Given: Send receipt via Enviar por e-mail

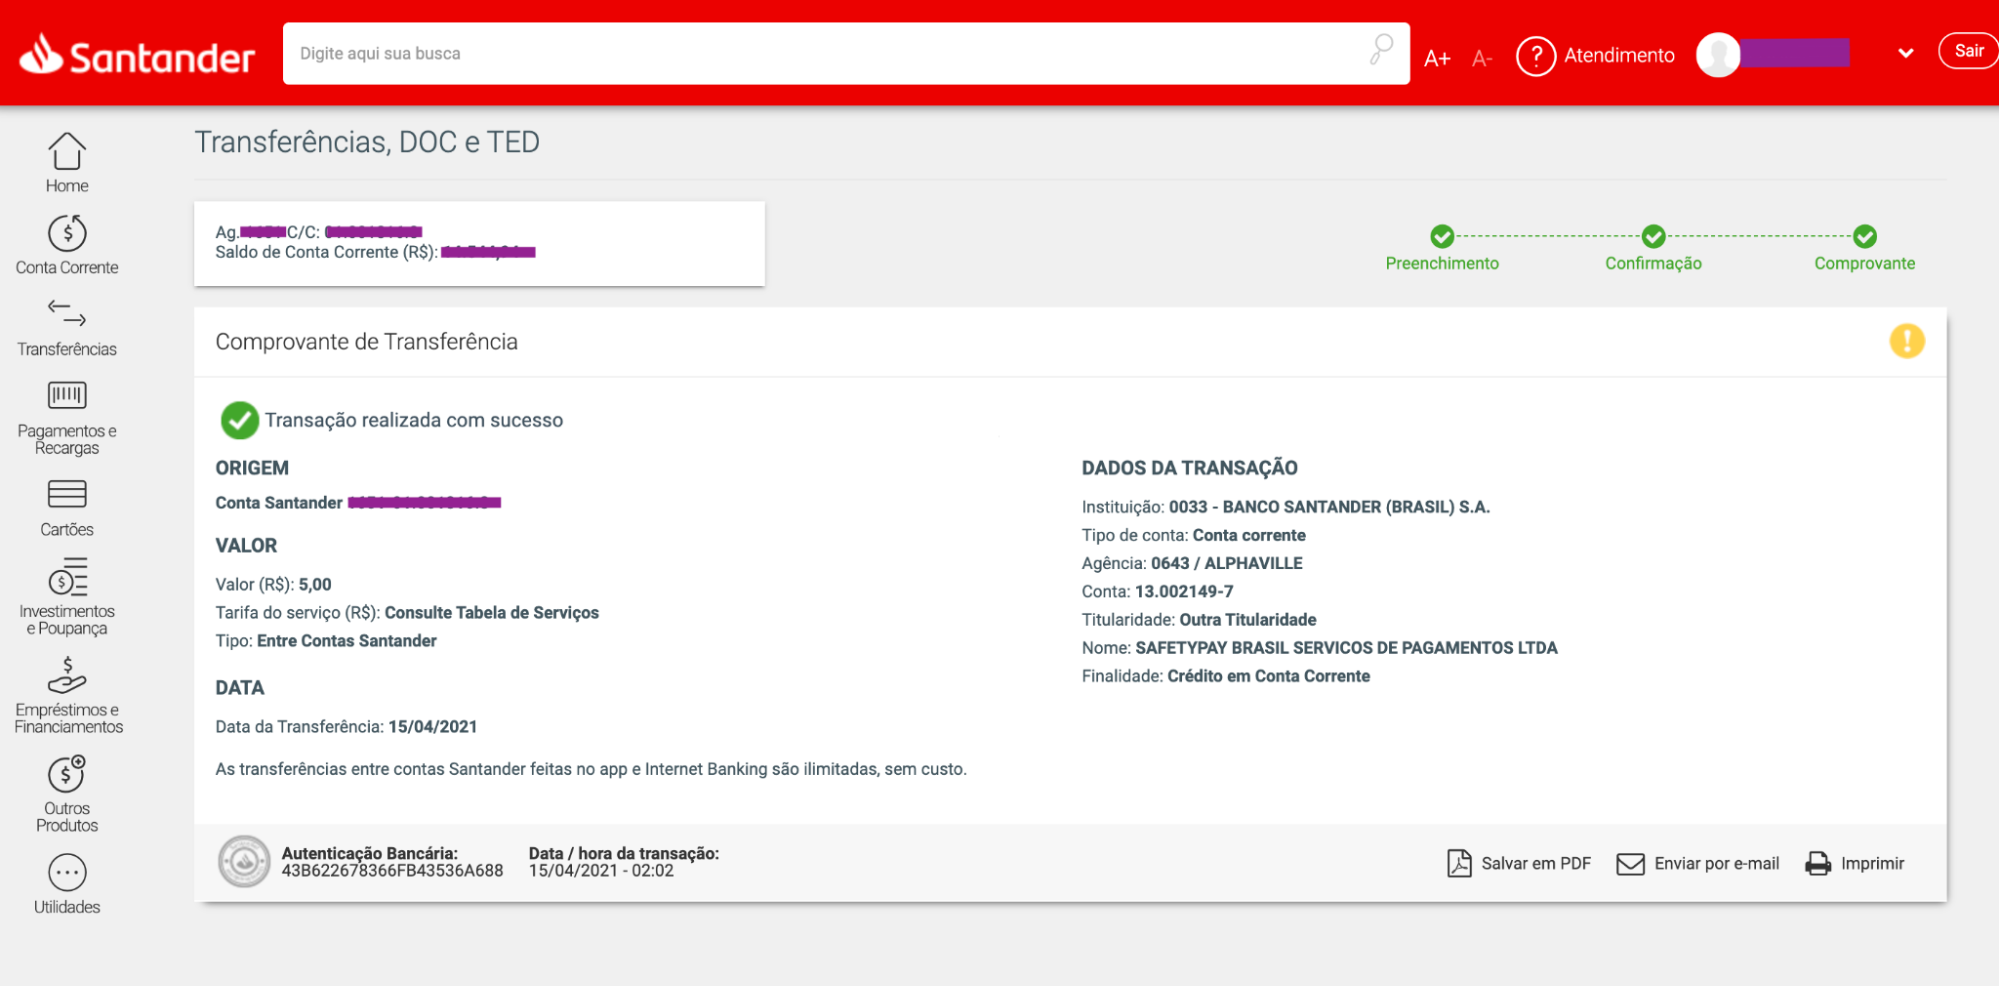Looking at the screenshot, I should (x=1698, y=863).
